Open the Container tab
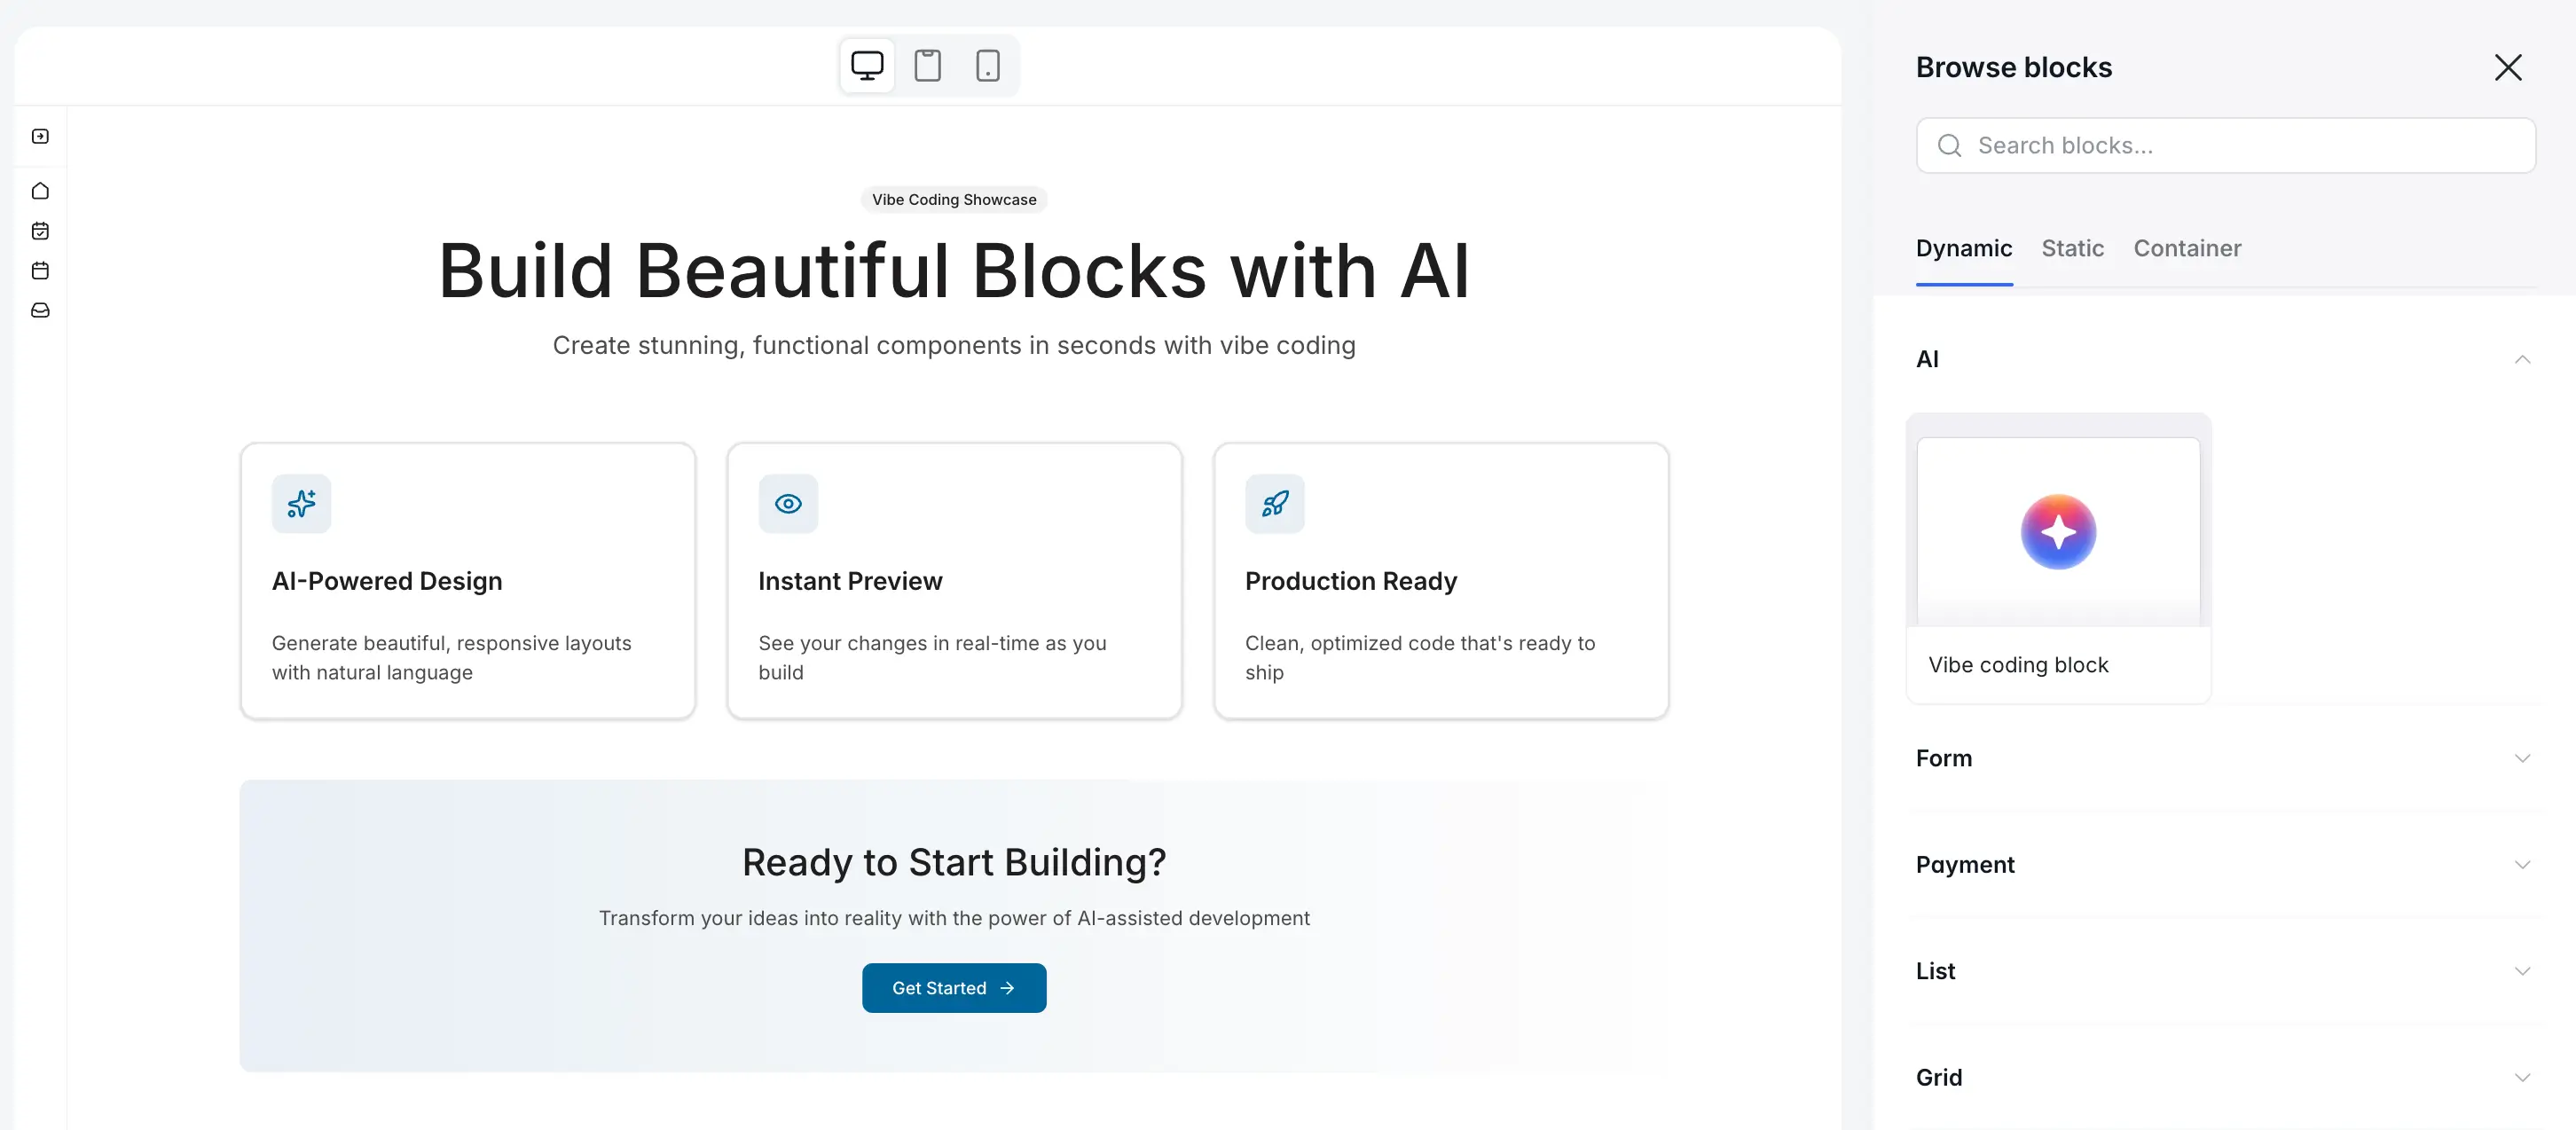Image resolution: width=2576 pixels, height=1130 pixels. tap(2188, 248)
